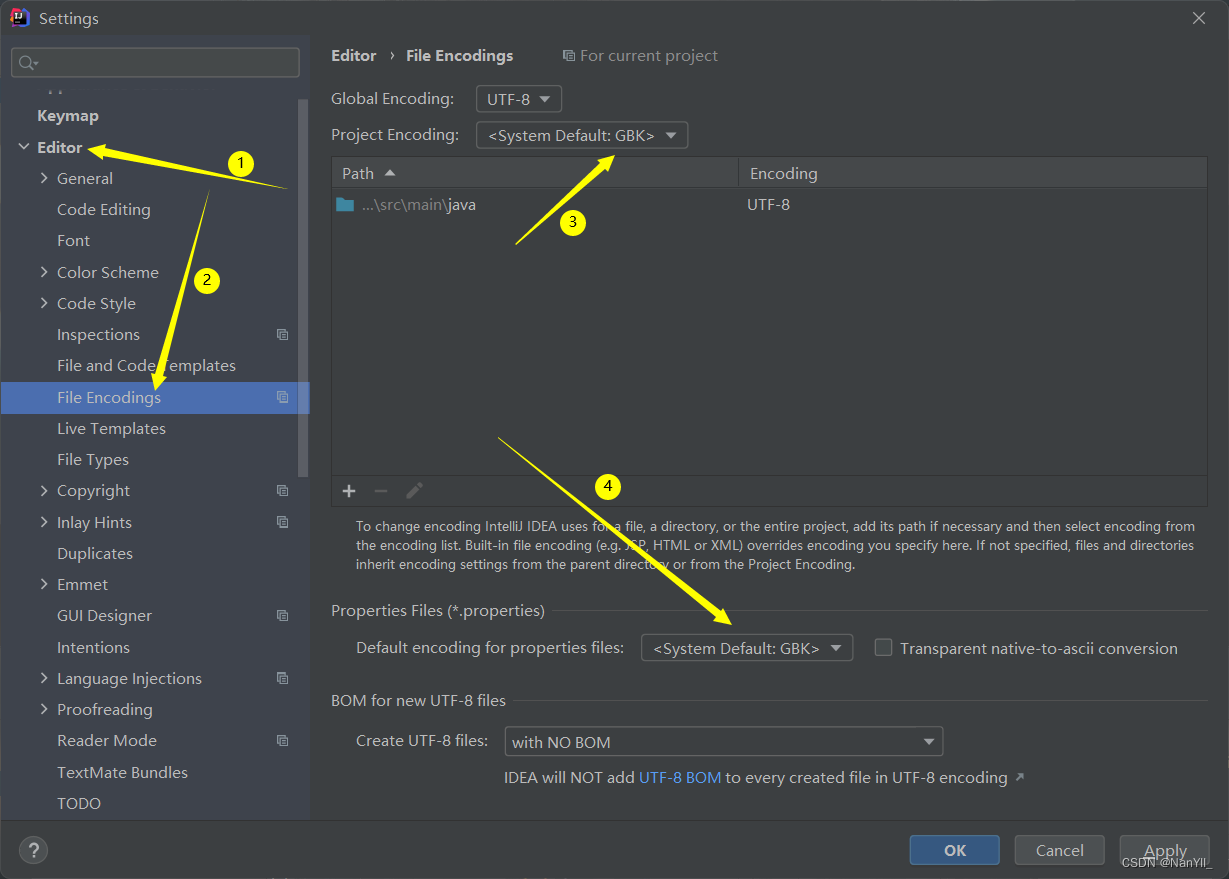Click the folder icon for src\main\java
The height and width of the screenshot is (879, 1229).
click(345, 204)
